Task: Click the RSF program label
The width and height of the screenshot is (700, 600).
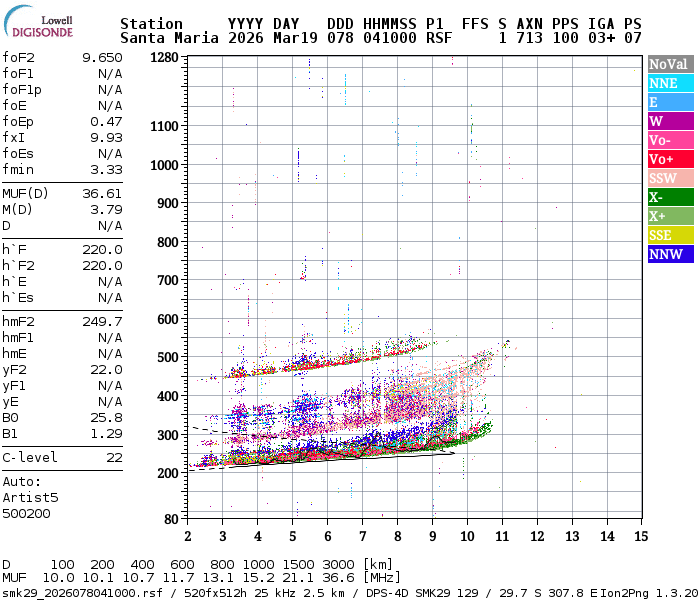Action: (x=439, y=38)
